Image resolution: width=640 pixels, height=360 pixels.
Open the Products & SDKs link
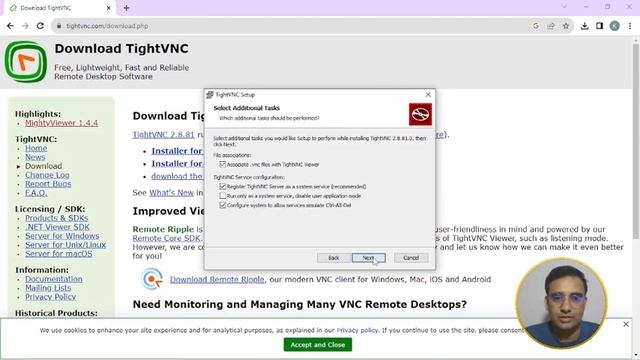(56, 218)
